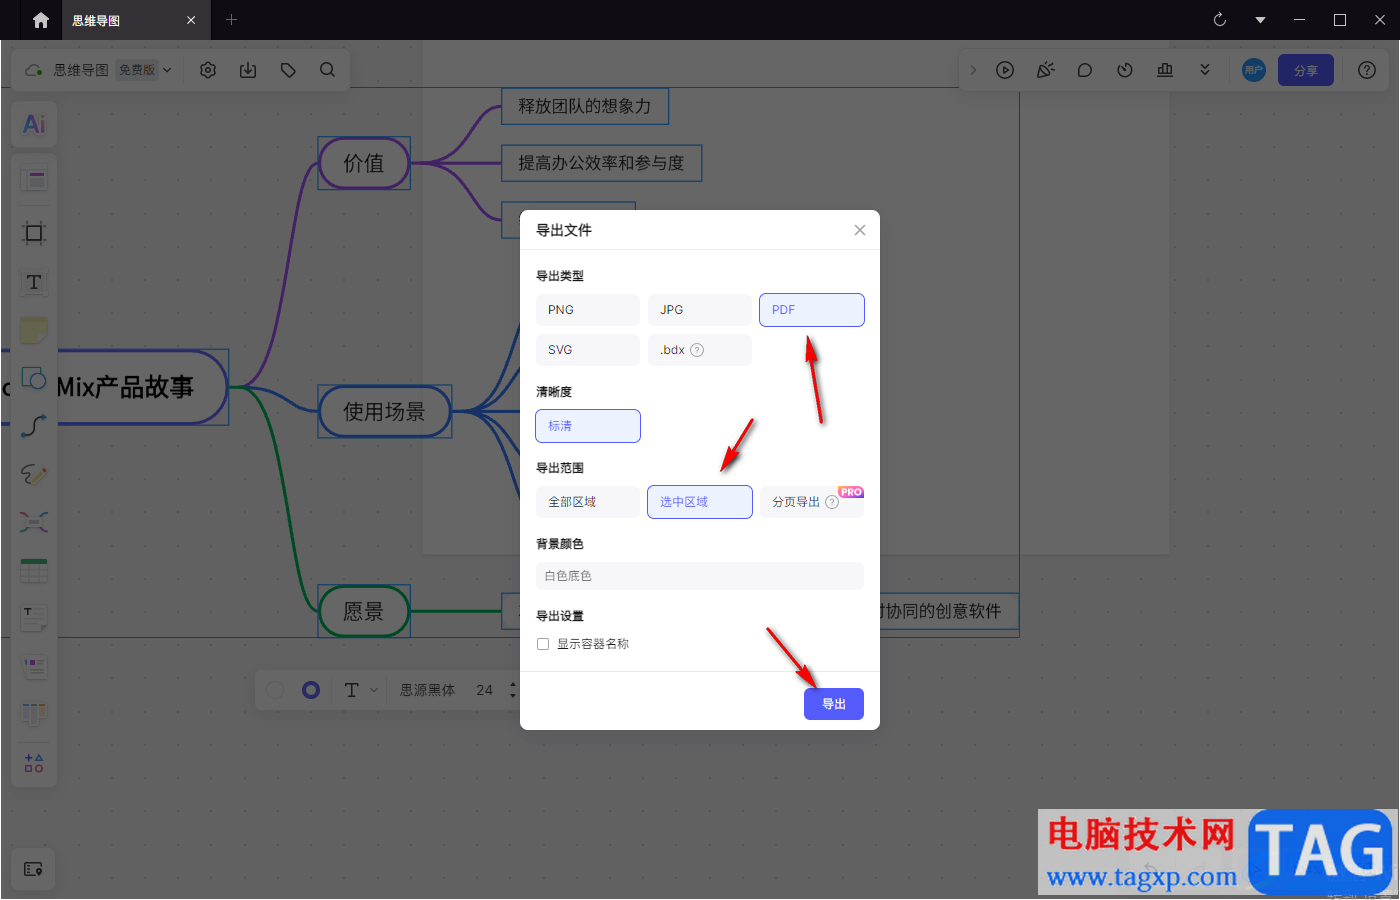Switch to the mind map tab

tap(96, 20)
